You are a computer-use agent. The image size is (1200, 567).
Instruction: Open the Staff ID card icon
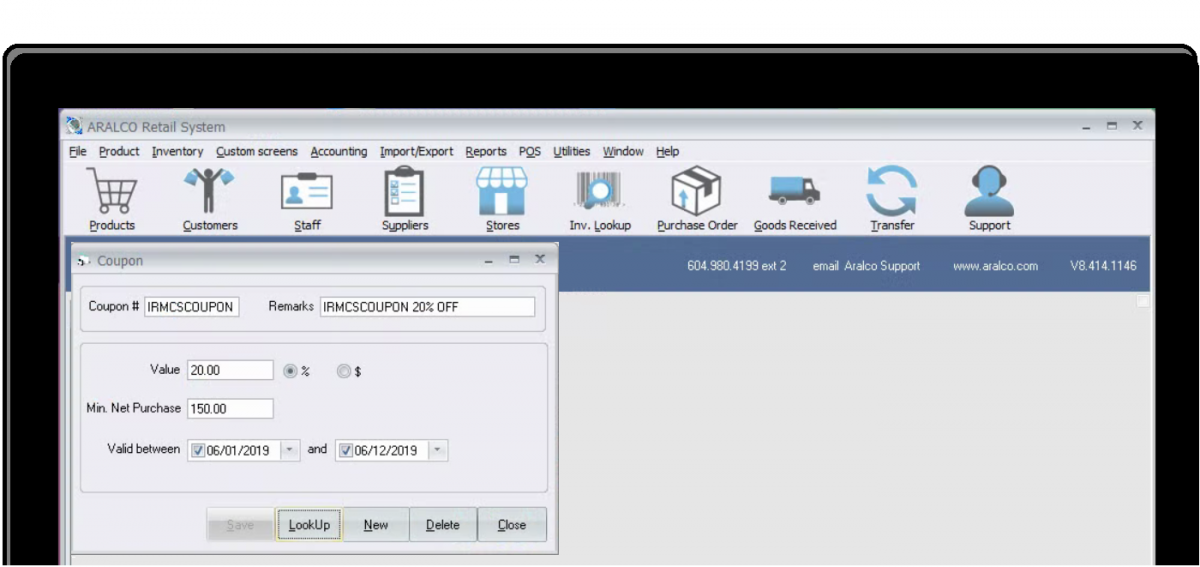coord(307,191)
